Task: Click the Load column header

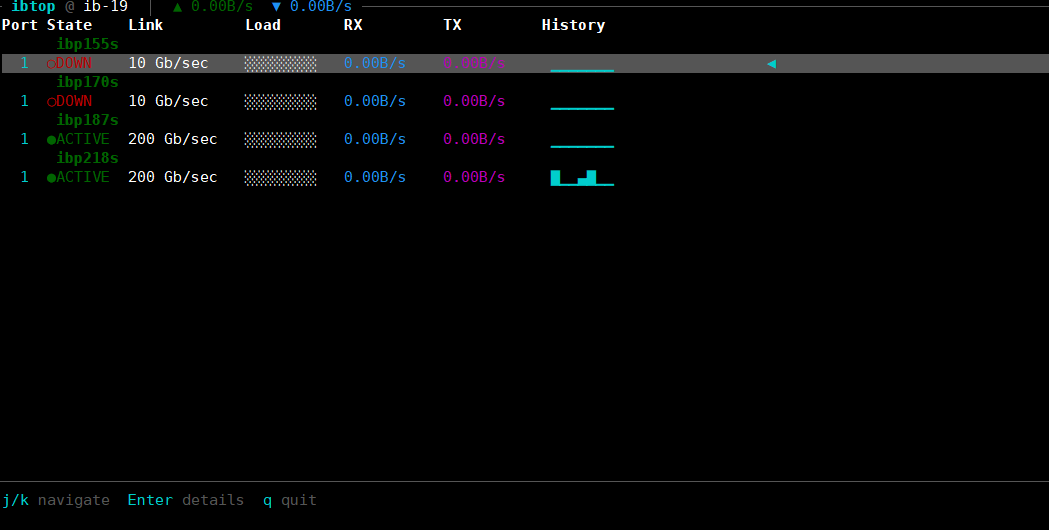Action: click(x=263, y=25)
